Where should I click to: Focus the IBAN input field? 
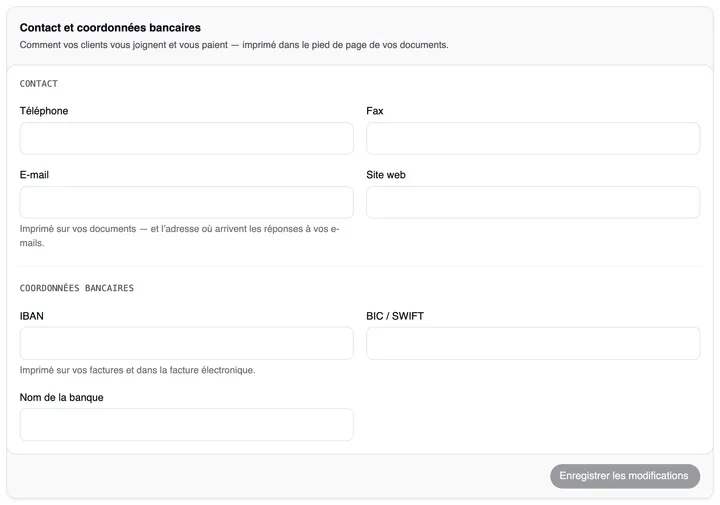point(186,343)
